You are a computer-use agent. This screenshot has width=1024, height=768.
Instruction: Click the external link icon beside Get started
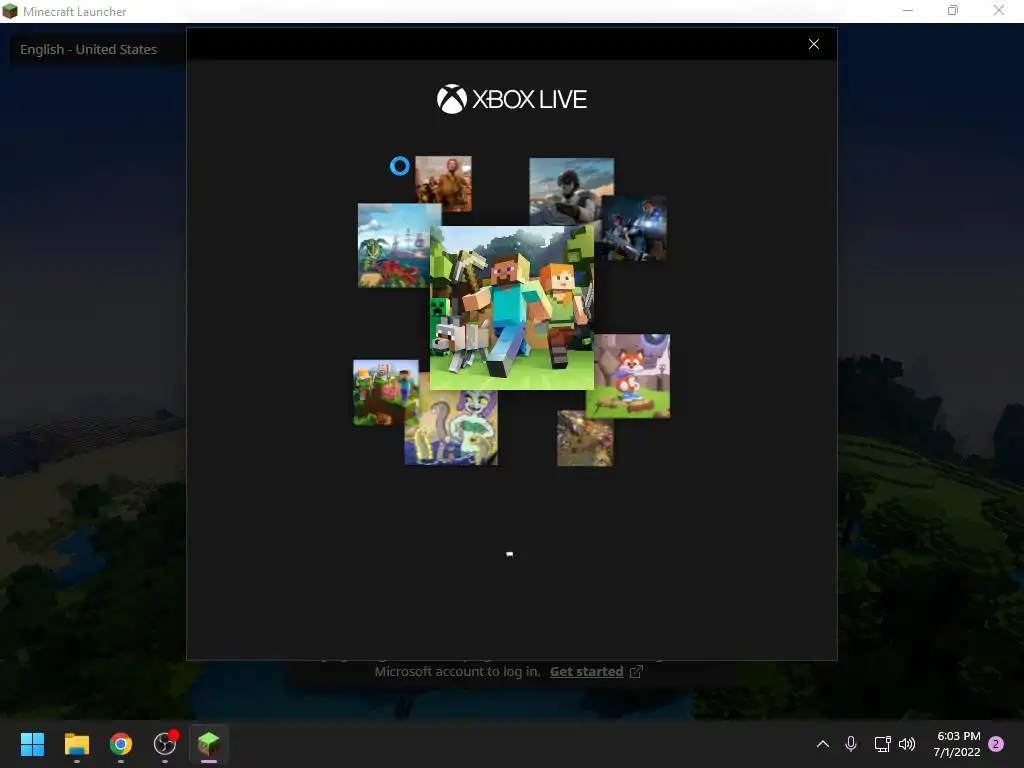636,671
